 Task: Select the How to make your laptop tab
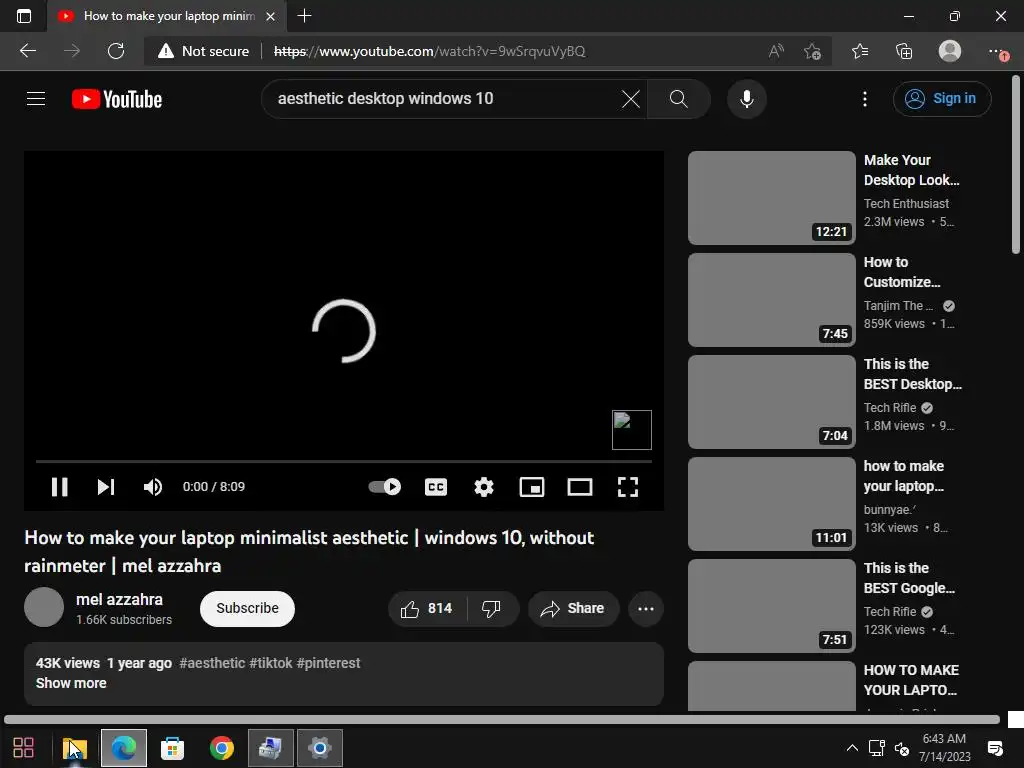click(169, 16)
